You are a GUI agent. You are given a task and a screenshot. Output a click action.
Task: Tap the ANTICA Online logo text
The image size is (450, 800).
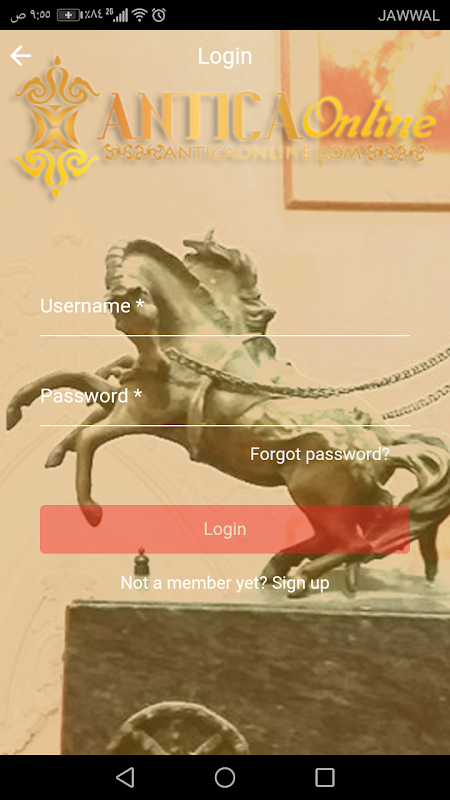point(267,116)
